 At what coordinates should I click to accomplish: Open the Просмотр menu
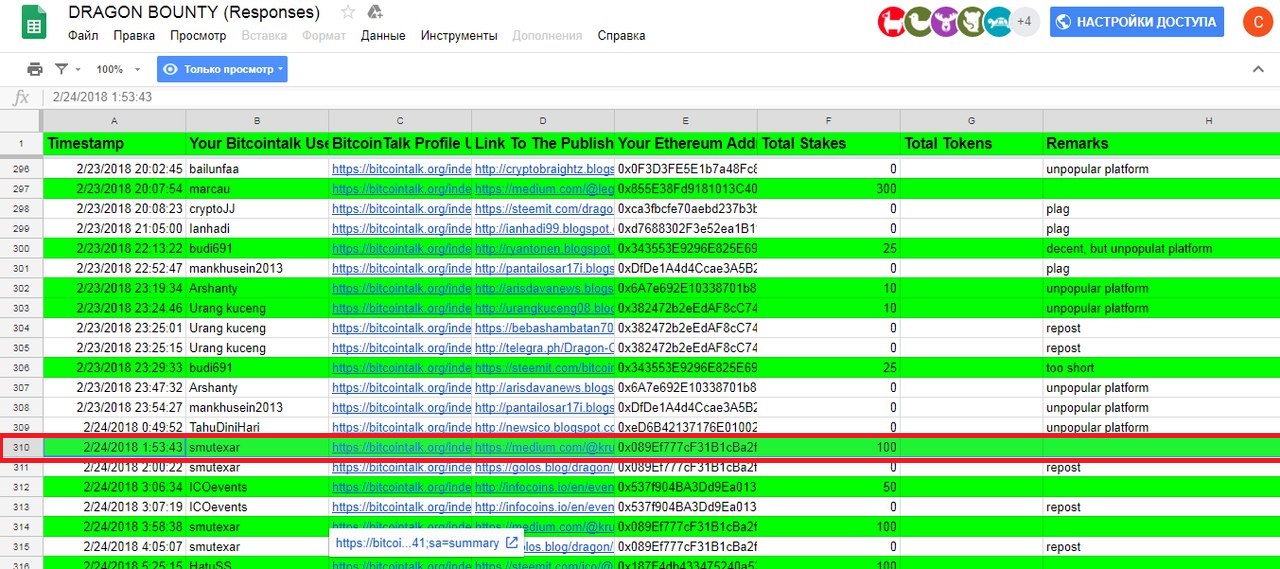click(198, 35)
